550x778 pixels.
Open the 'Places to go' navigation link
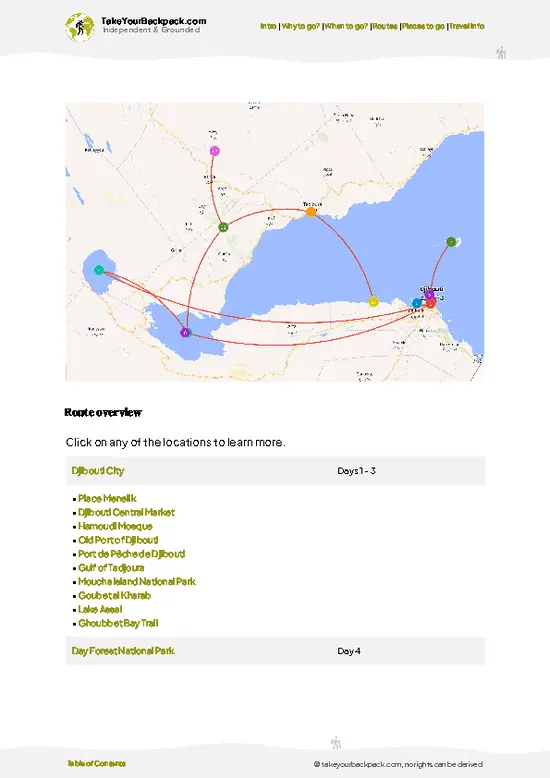[x=423, y=26]
